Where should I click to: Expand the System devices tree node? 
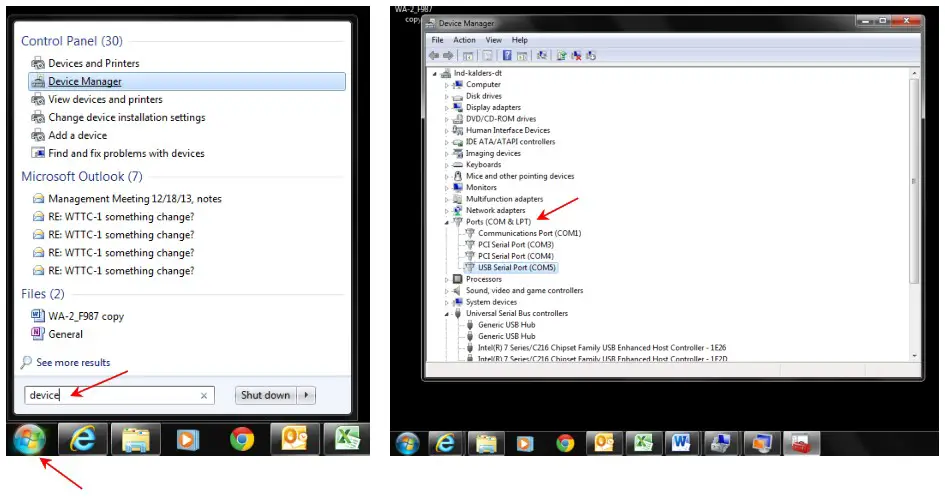[447, 302]
